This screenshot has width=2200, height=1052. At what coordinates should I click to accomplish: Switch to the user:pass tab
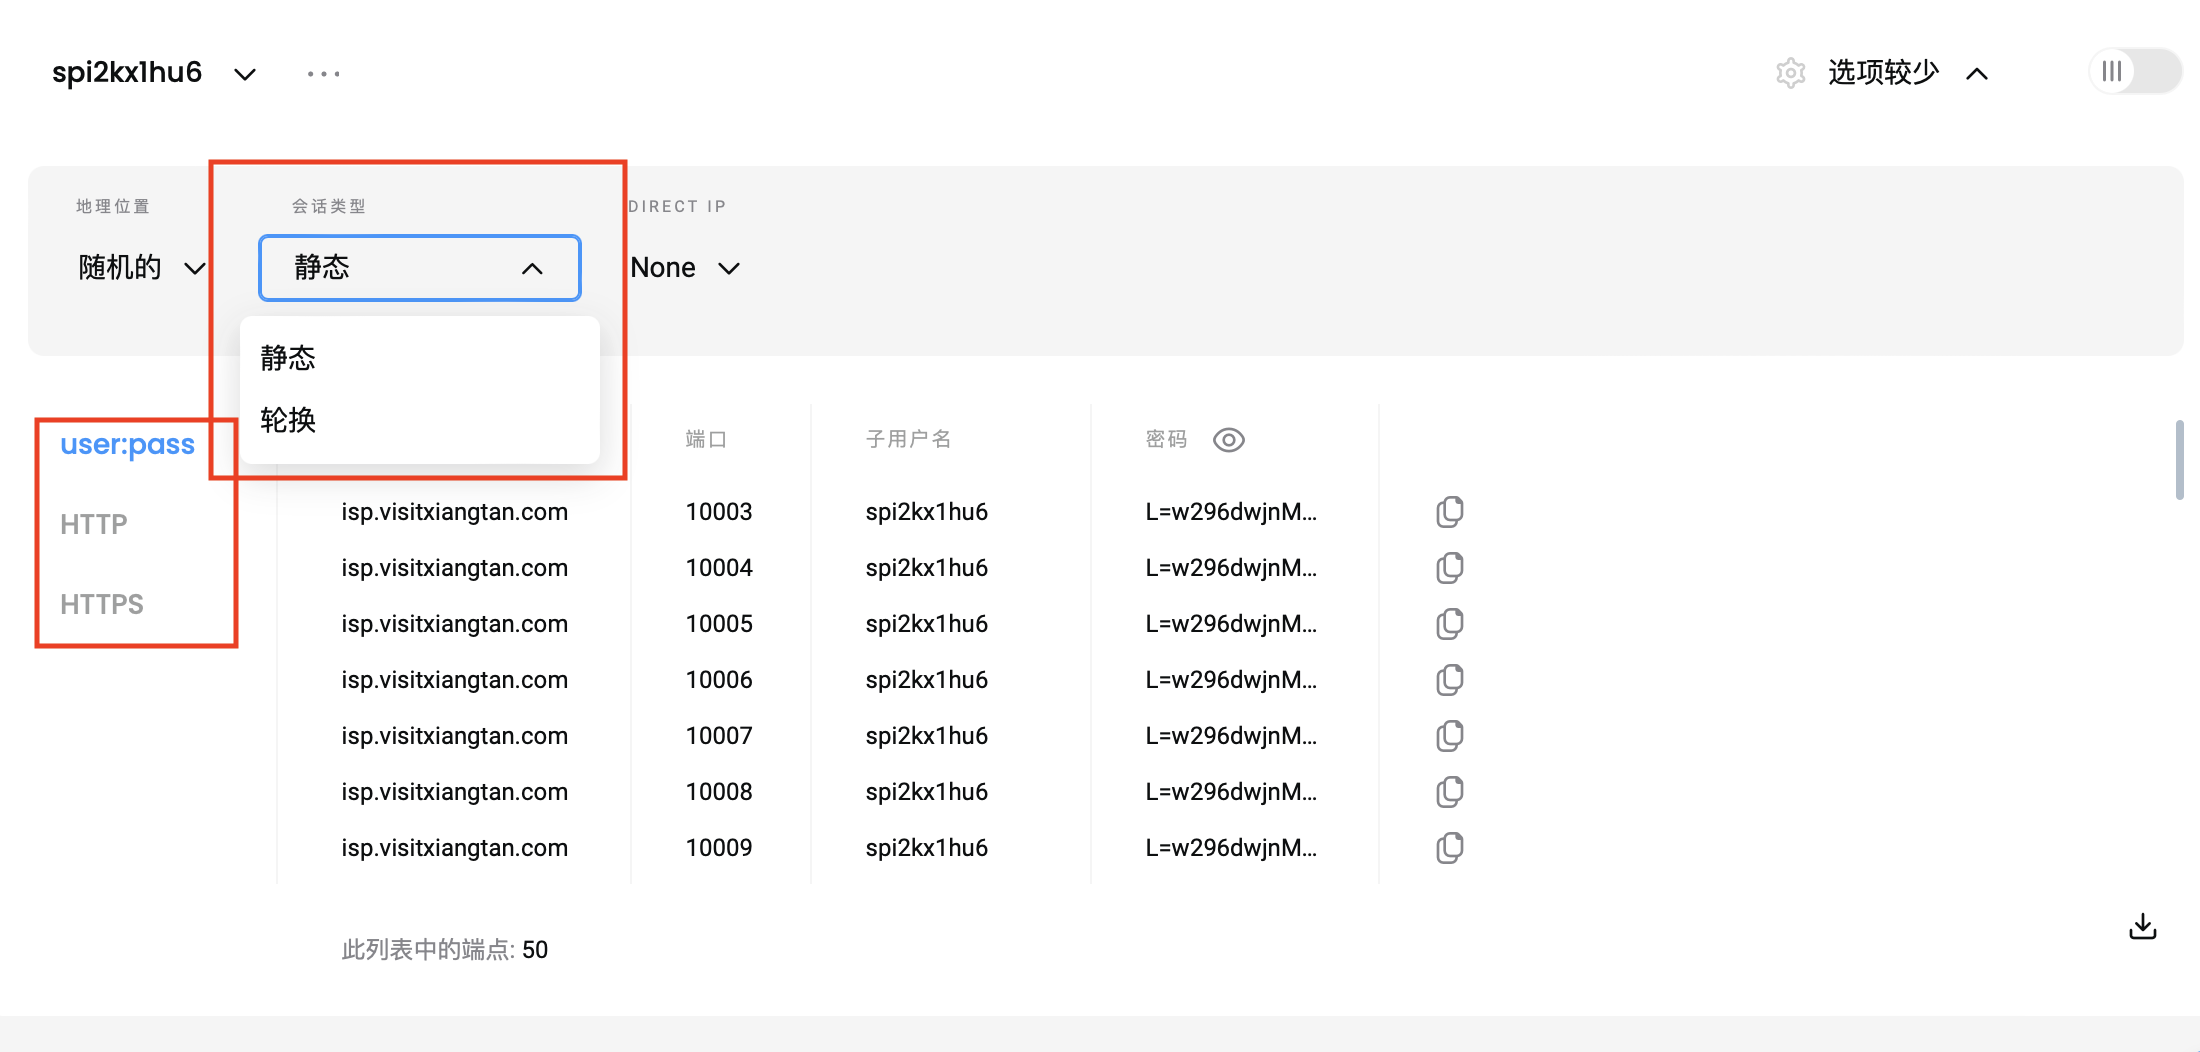(x=128, y=444)
